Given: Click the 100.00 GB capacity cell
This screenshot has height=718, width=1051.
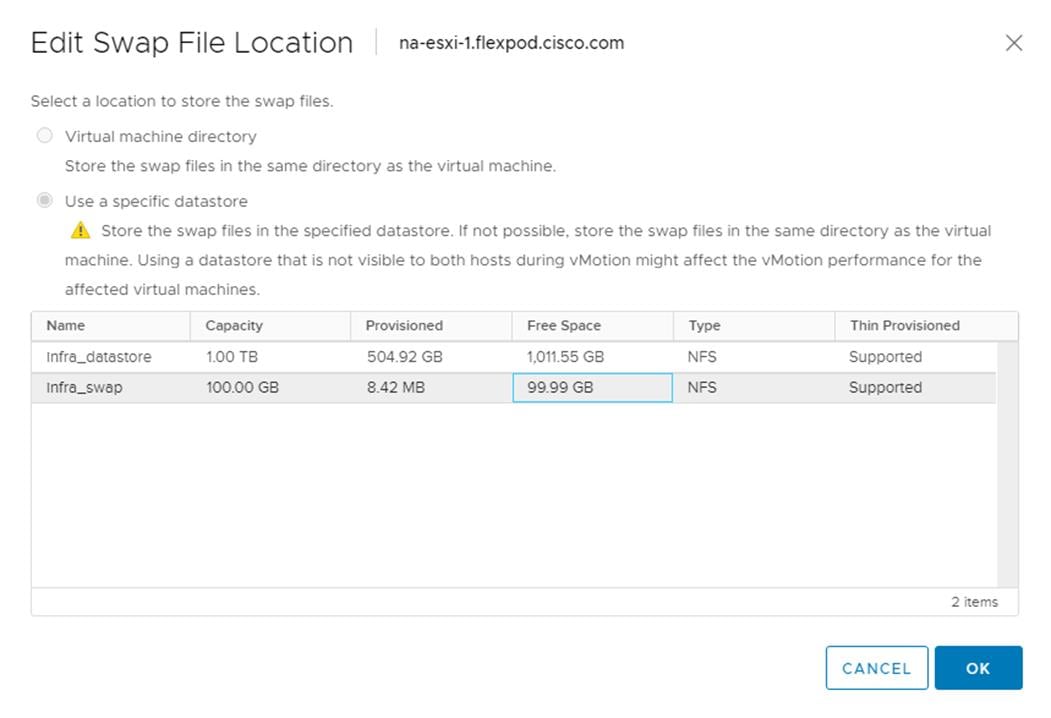Looking at the screenshot, I should [243, 387].
